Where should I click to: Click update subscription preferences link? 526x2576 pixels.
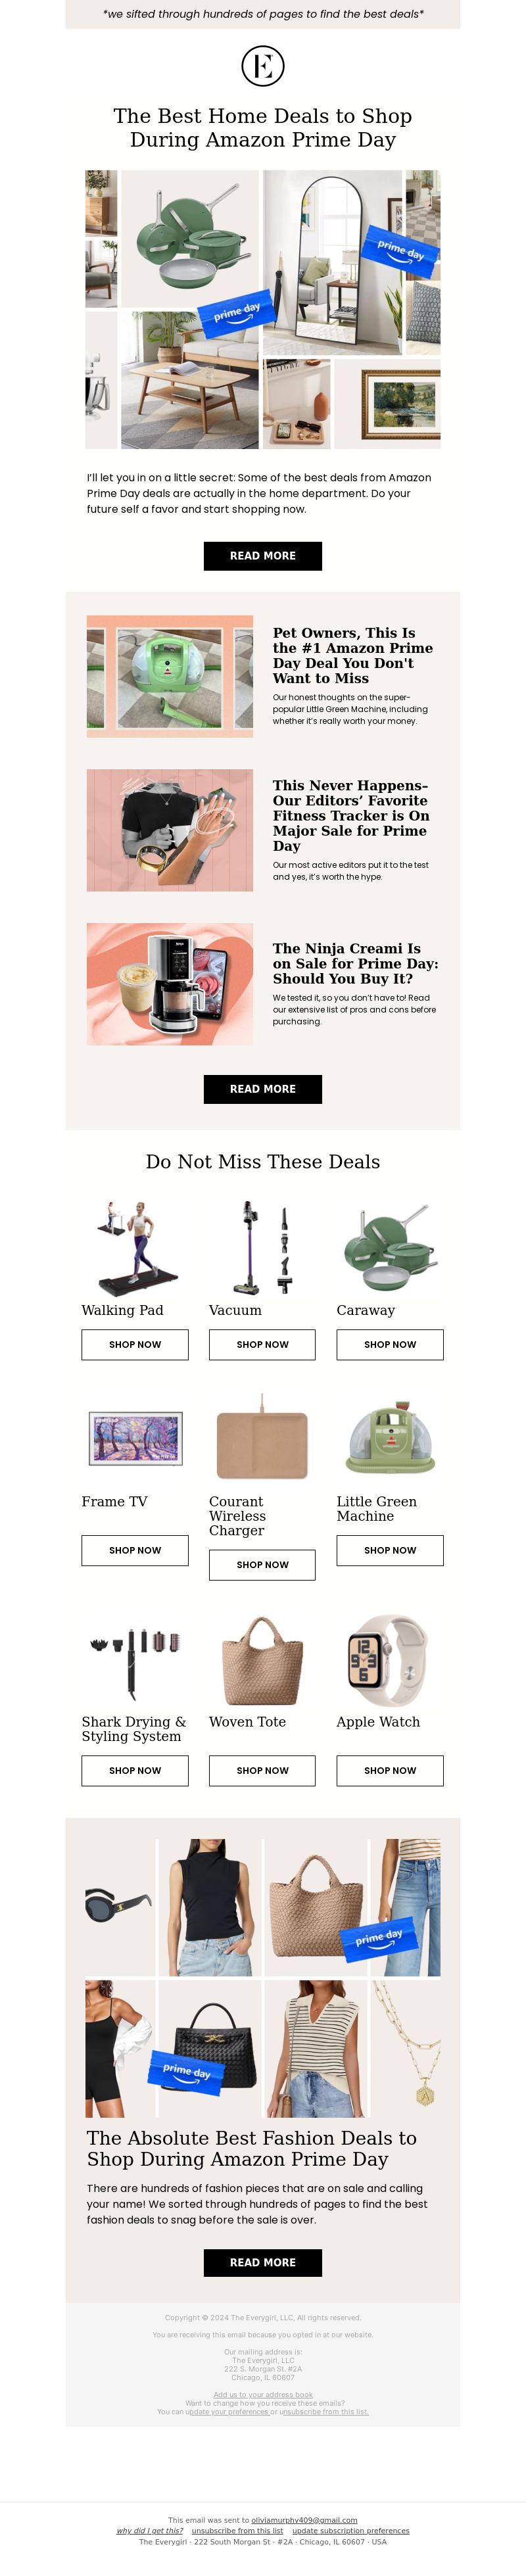pos(351,2530)
